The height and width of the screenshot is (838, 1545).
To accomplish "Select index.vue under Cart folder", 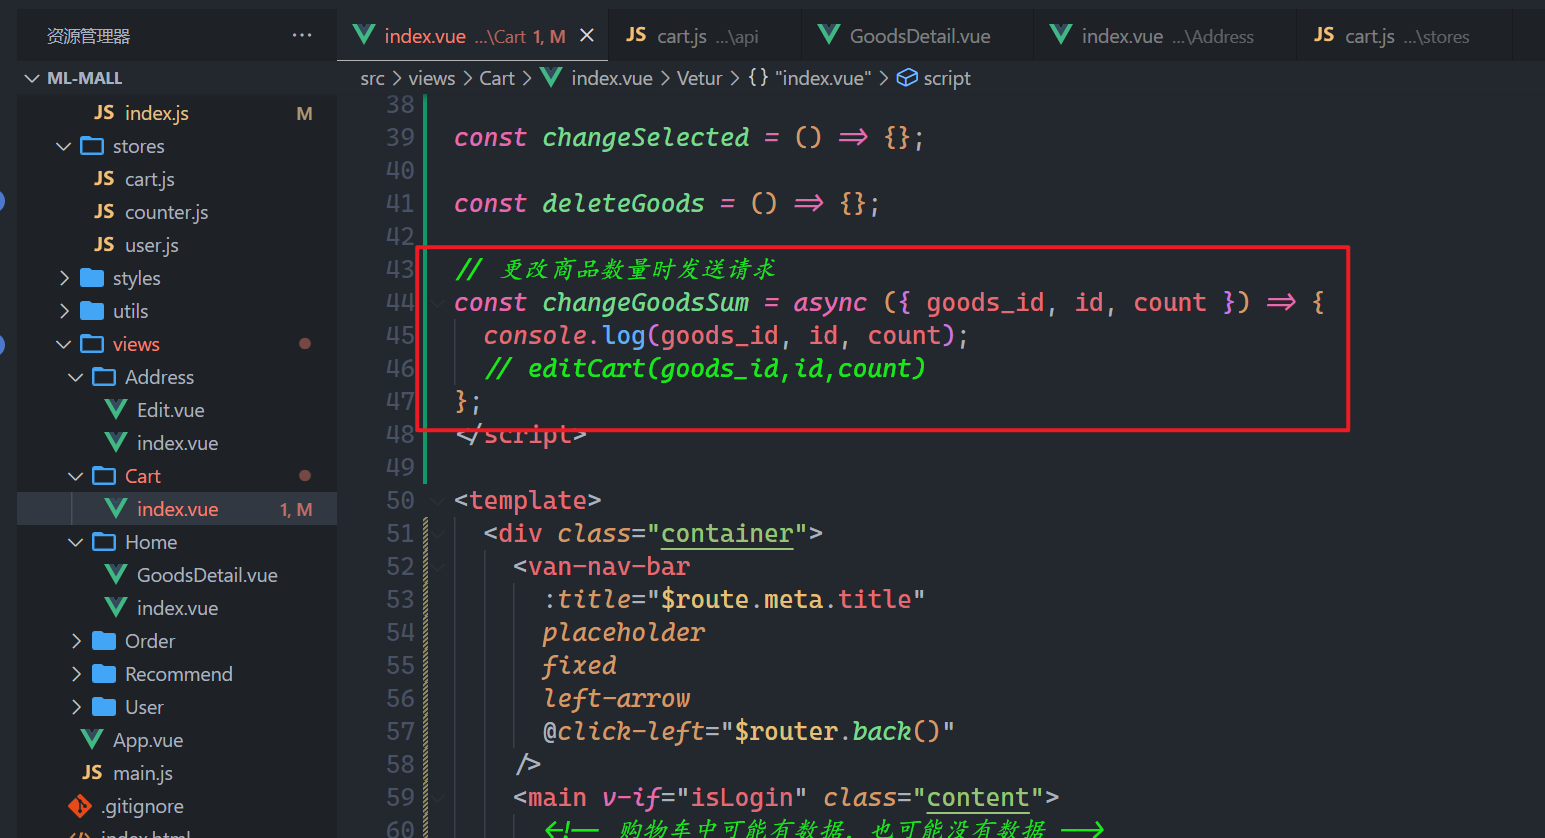I will click(x=177, y=509).
